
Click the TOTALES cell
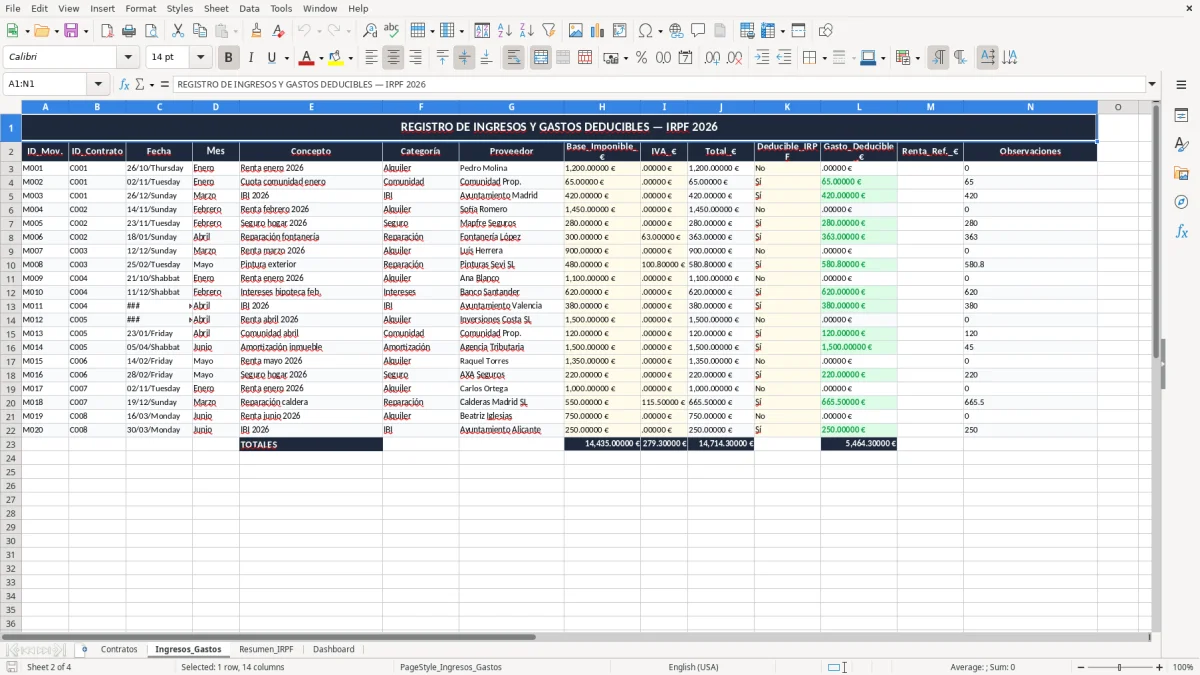coord(311,444)
